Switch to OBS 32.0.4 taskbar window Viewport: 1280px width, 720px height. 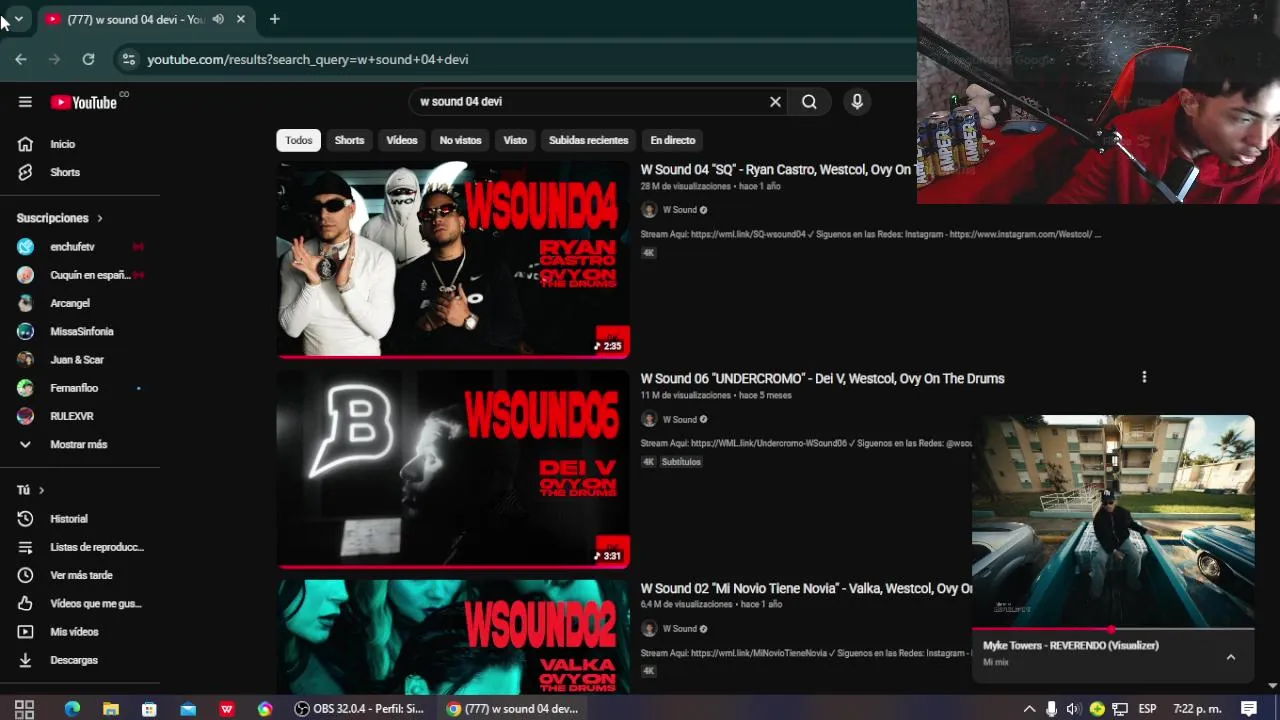(x=360, y=709)
